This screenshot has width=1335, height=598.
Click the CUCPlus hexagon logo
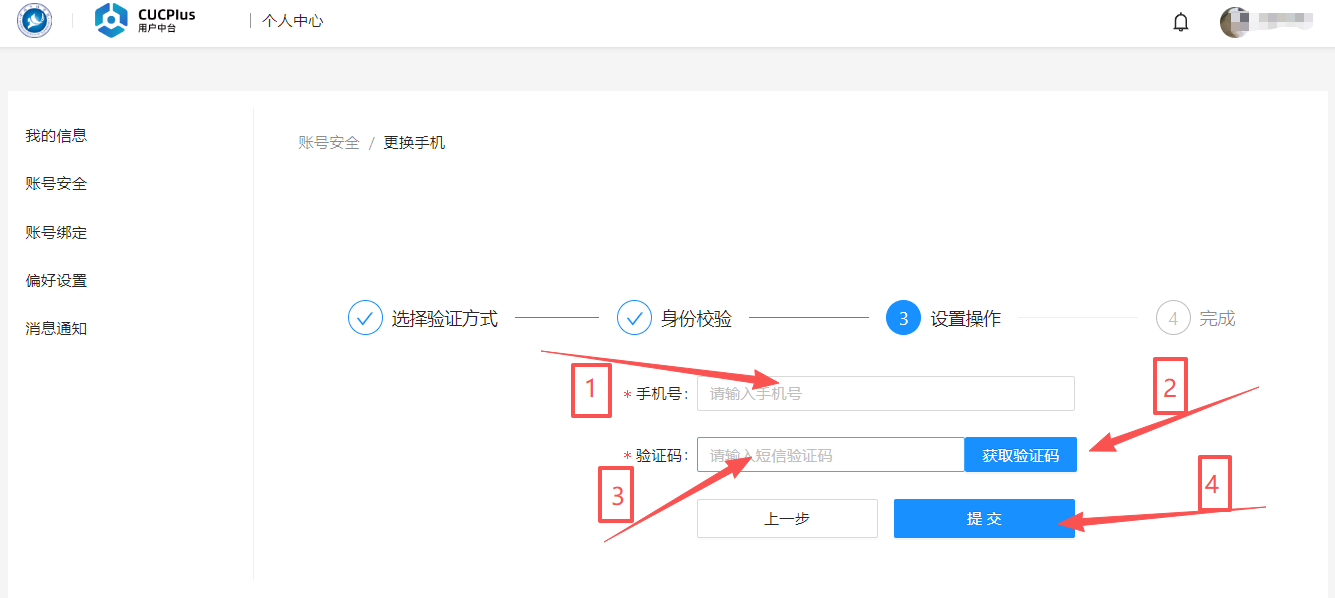point(111,20)
